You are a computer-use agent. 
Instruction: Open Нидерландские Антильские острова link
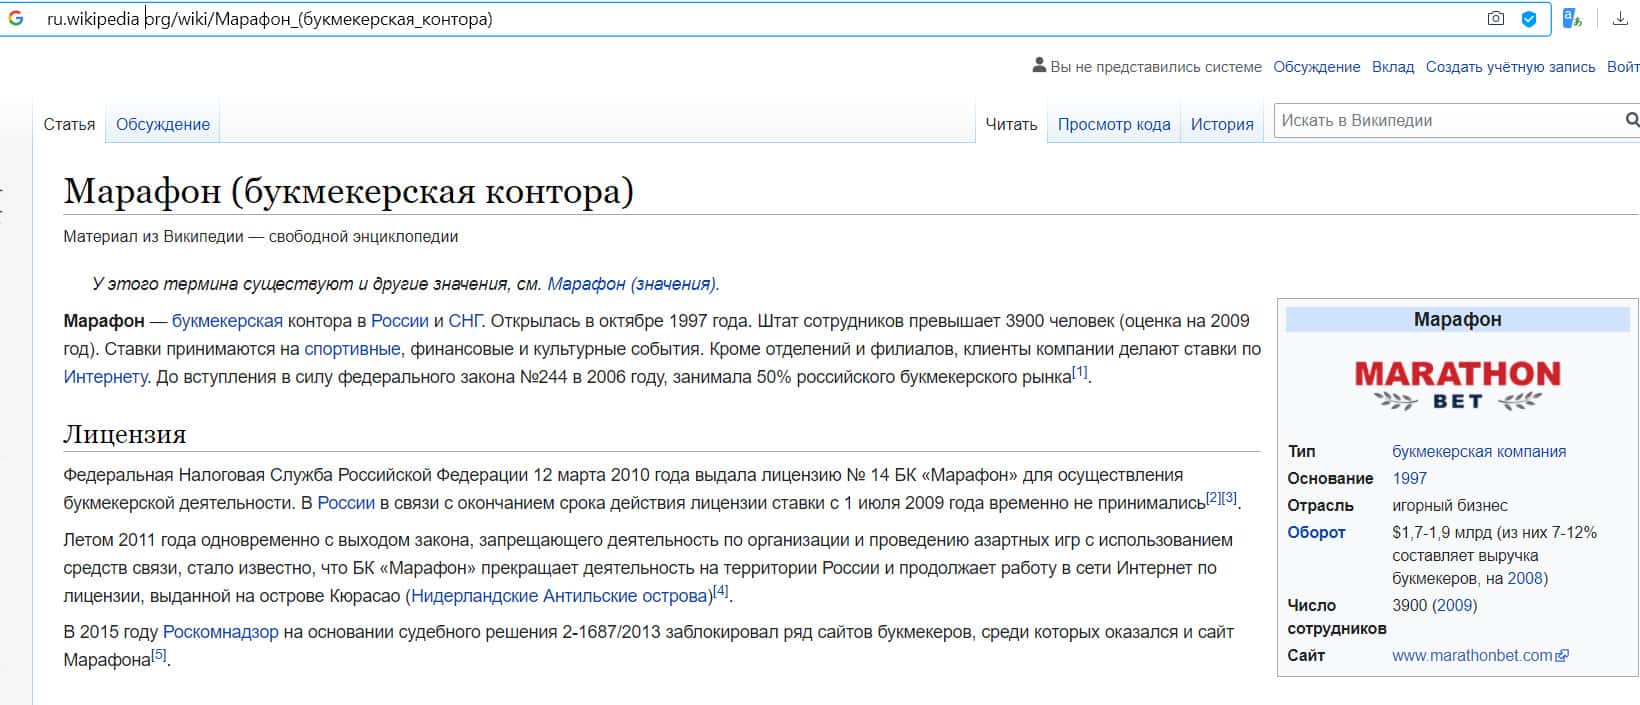click(559, 596)
